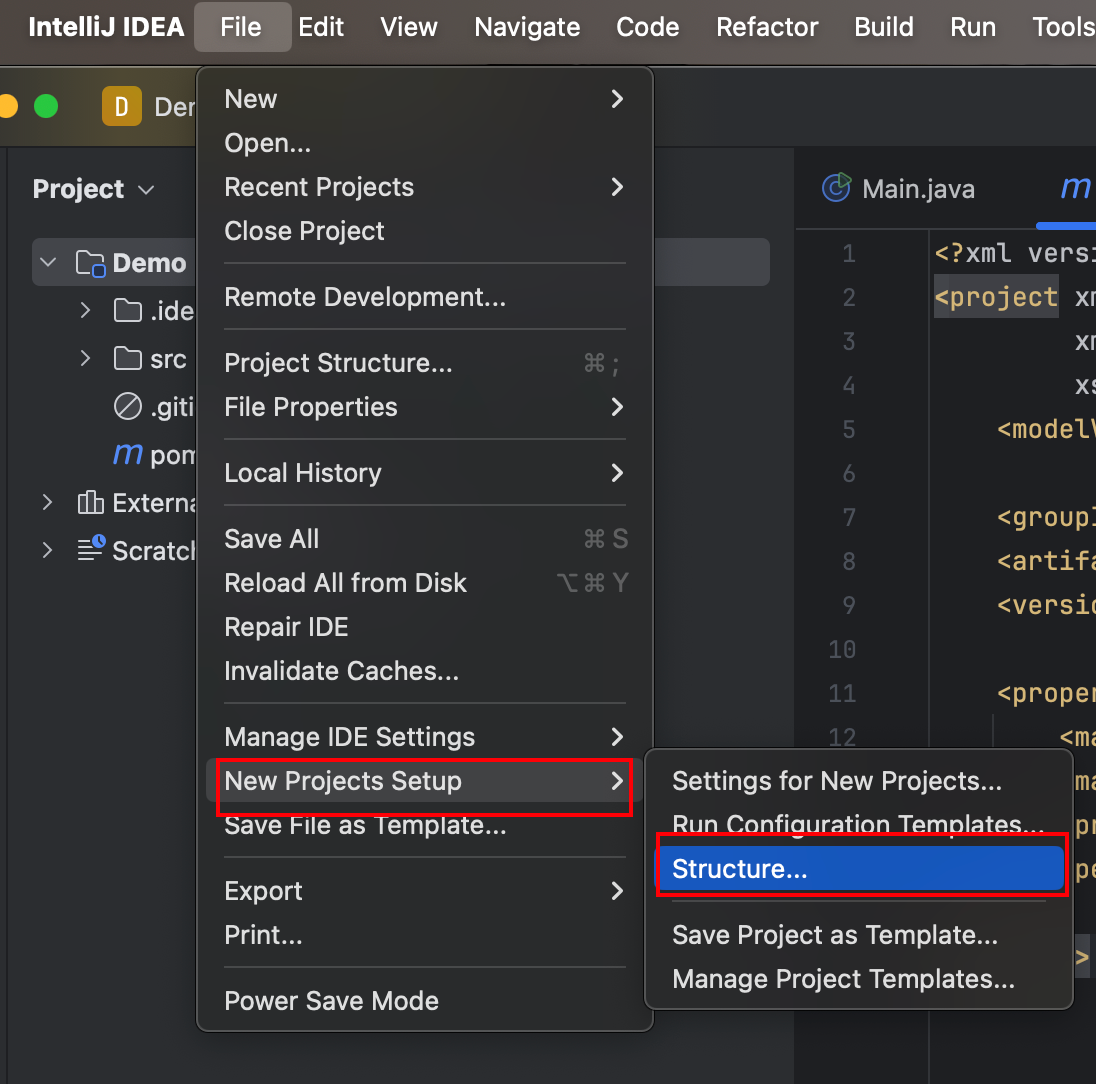Select Structure... in the submenu

click(x=739, y=869)
